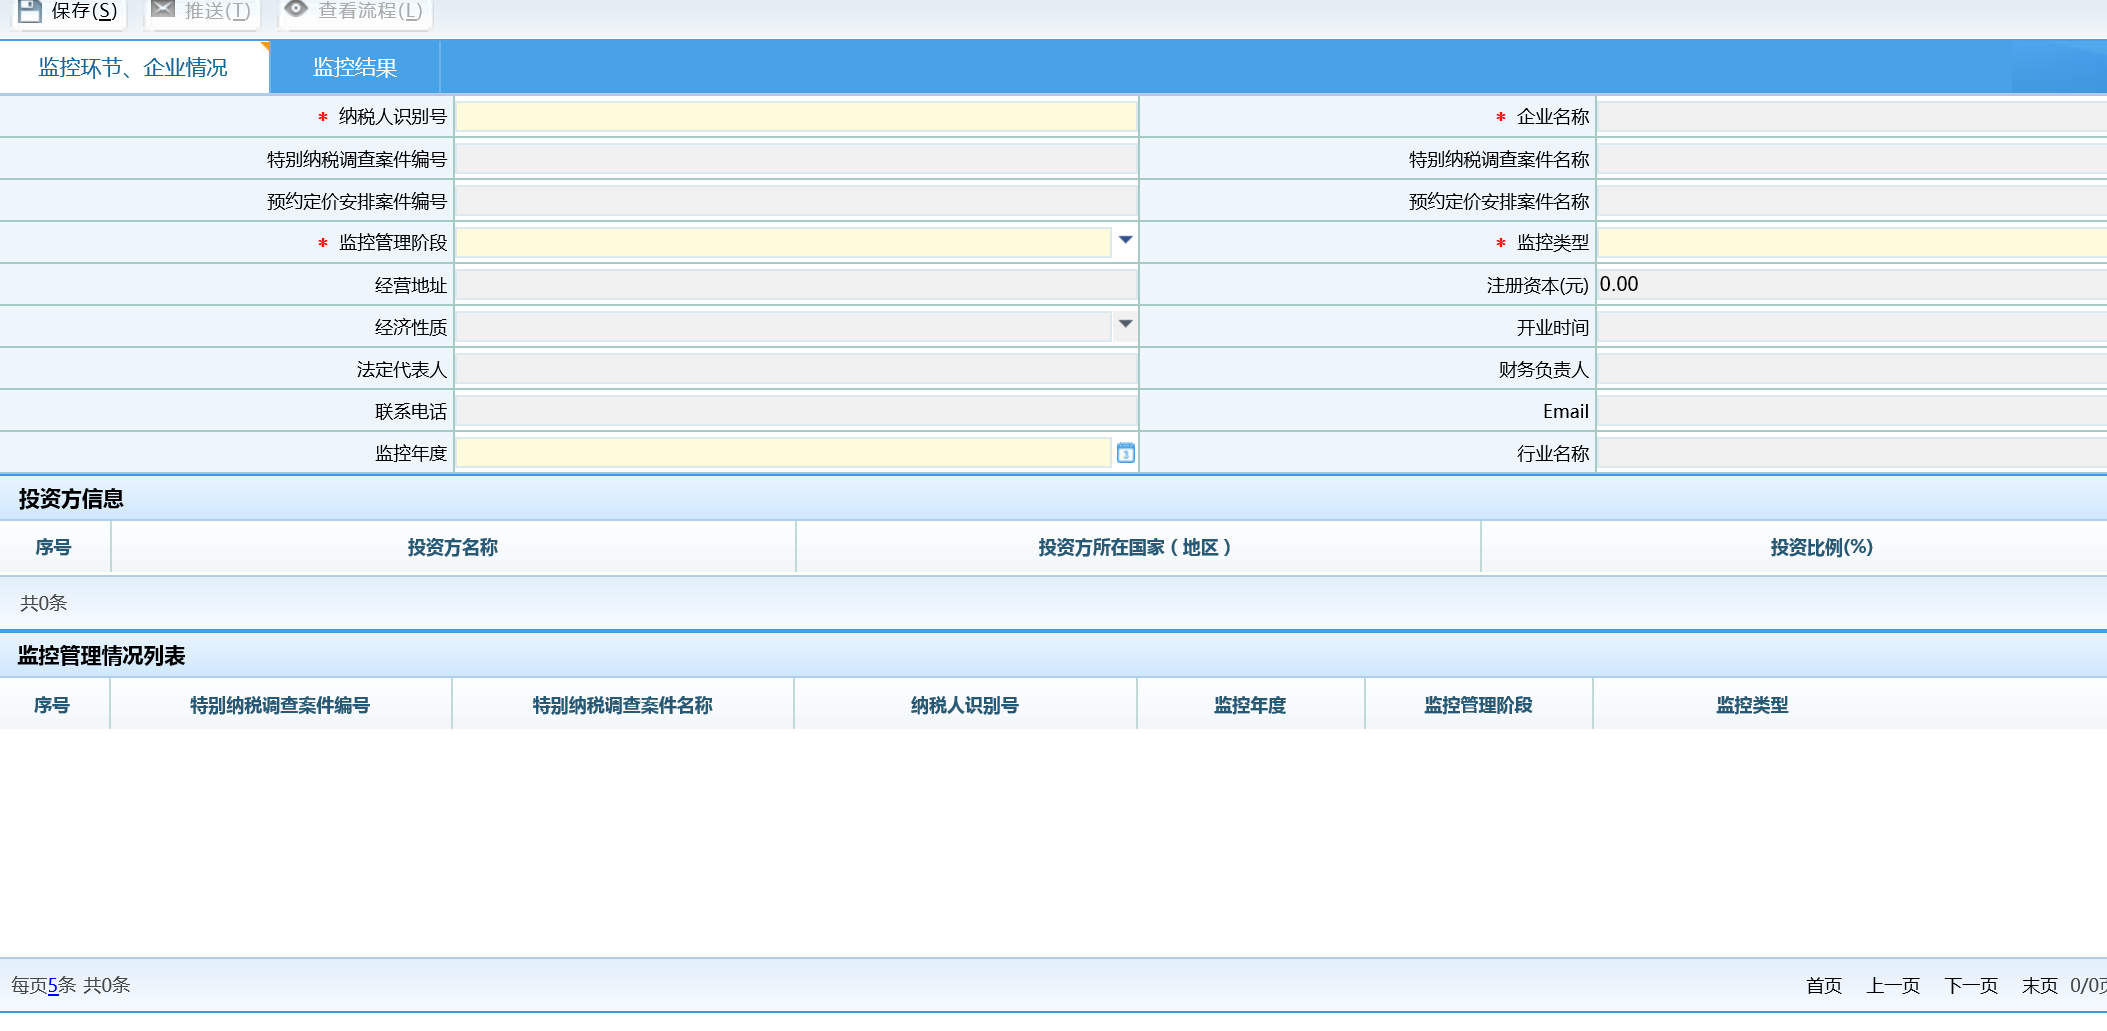Click the Email input field
The height and width of the screenshot is (1031, 2107).
tap(1852, 411)
